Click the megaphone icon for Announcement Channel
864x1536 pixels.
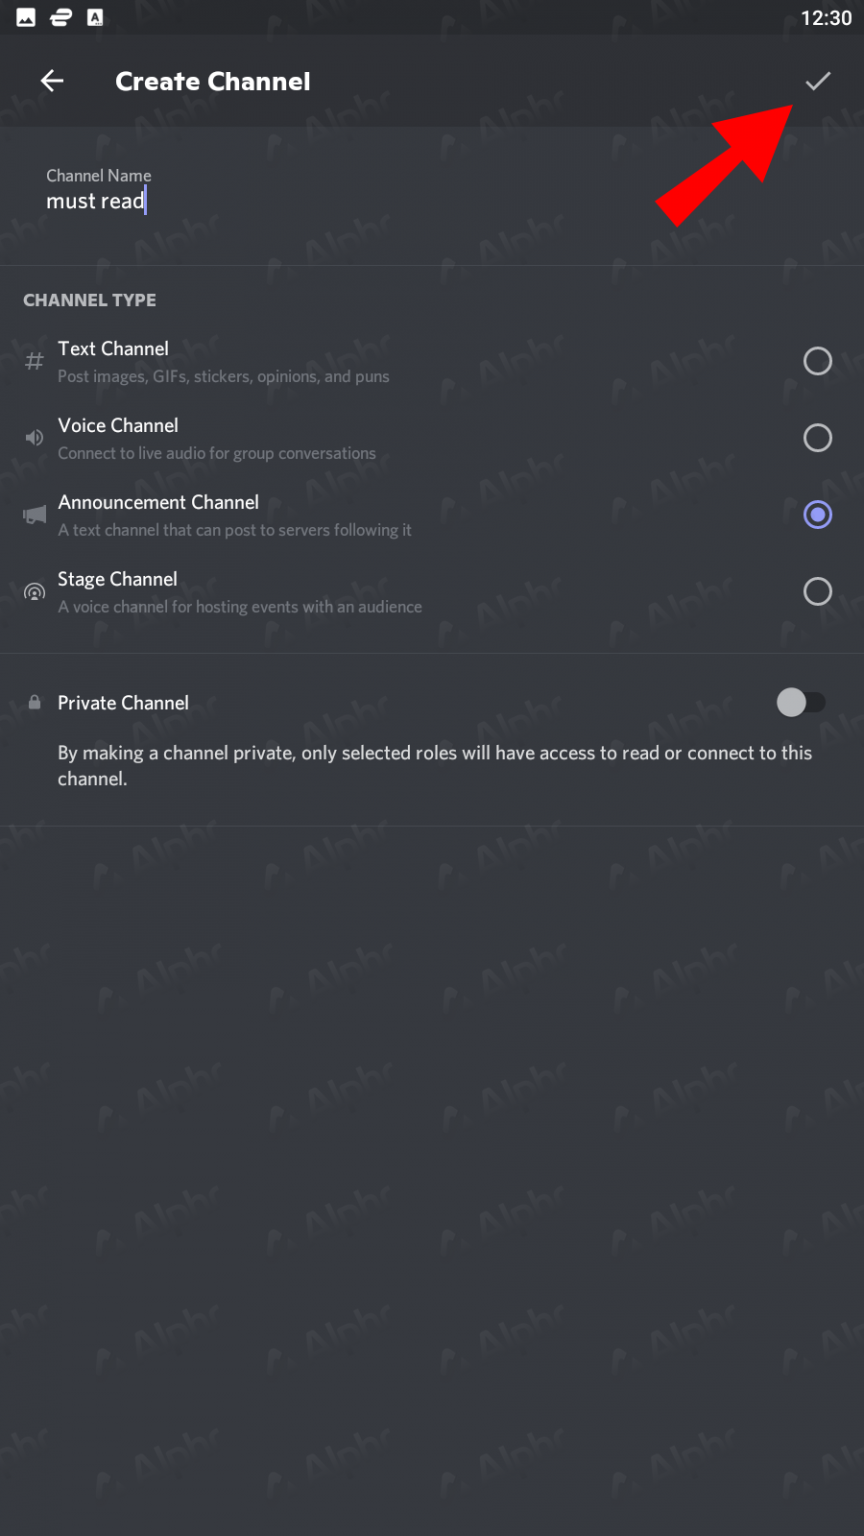(x=34, y=514)
